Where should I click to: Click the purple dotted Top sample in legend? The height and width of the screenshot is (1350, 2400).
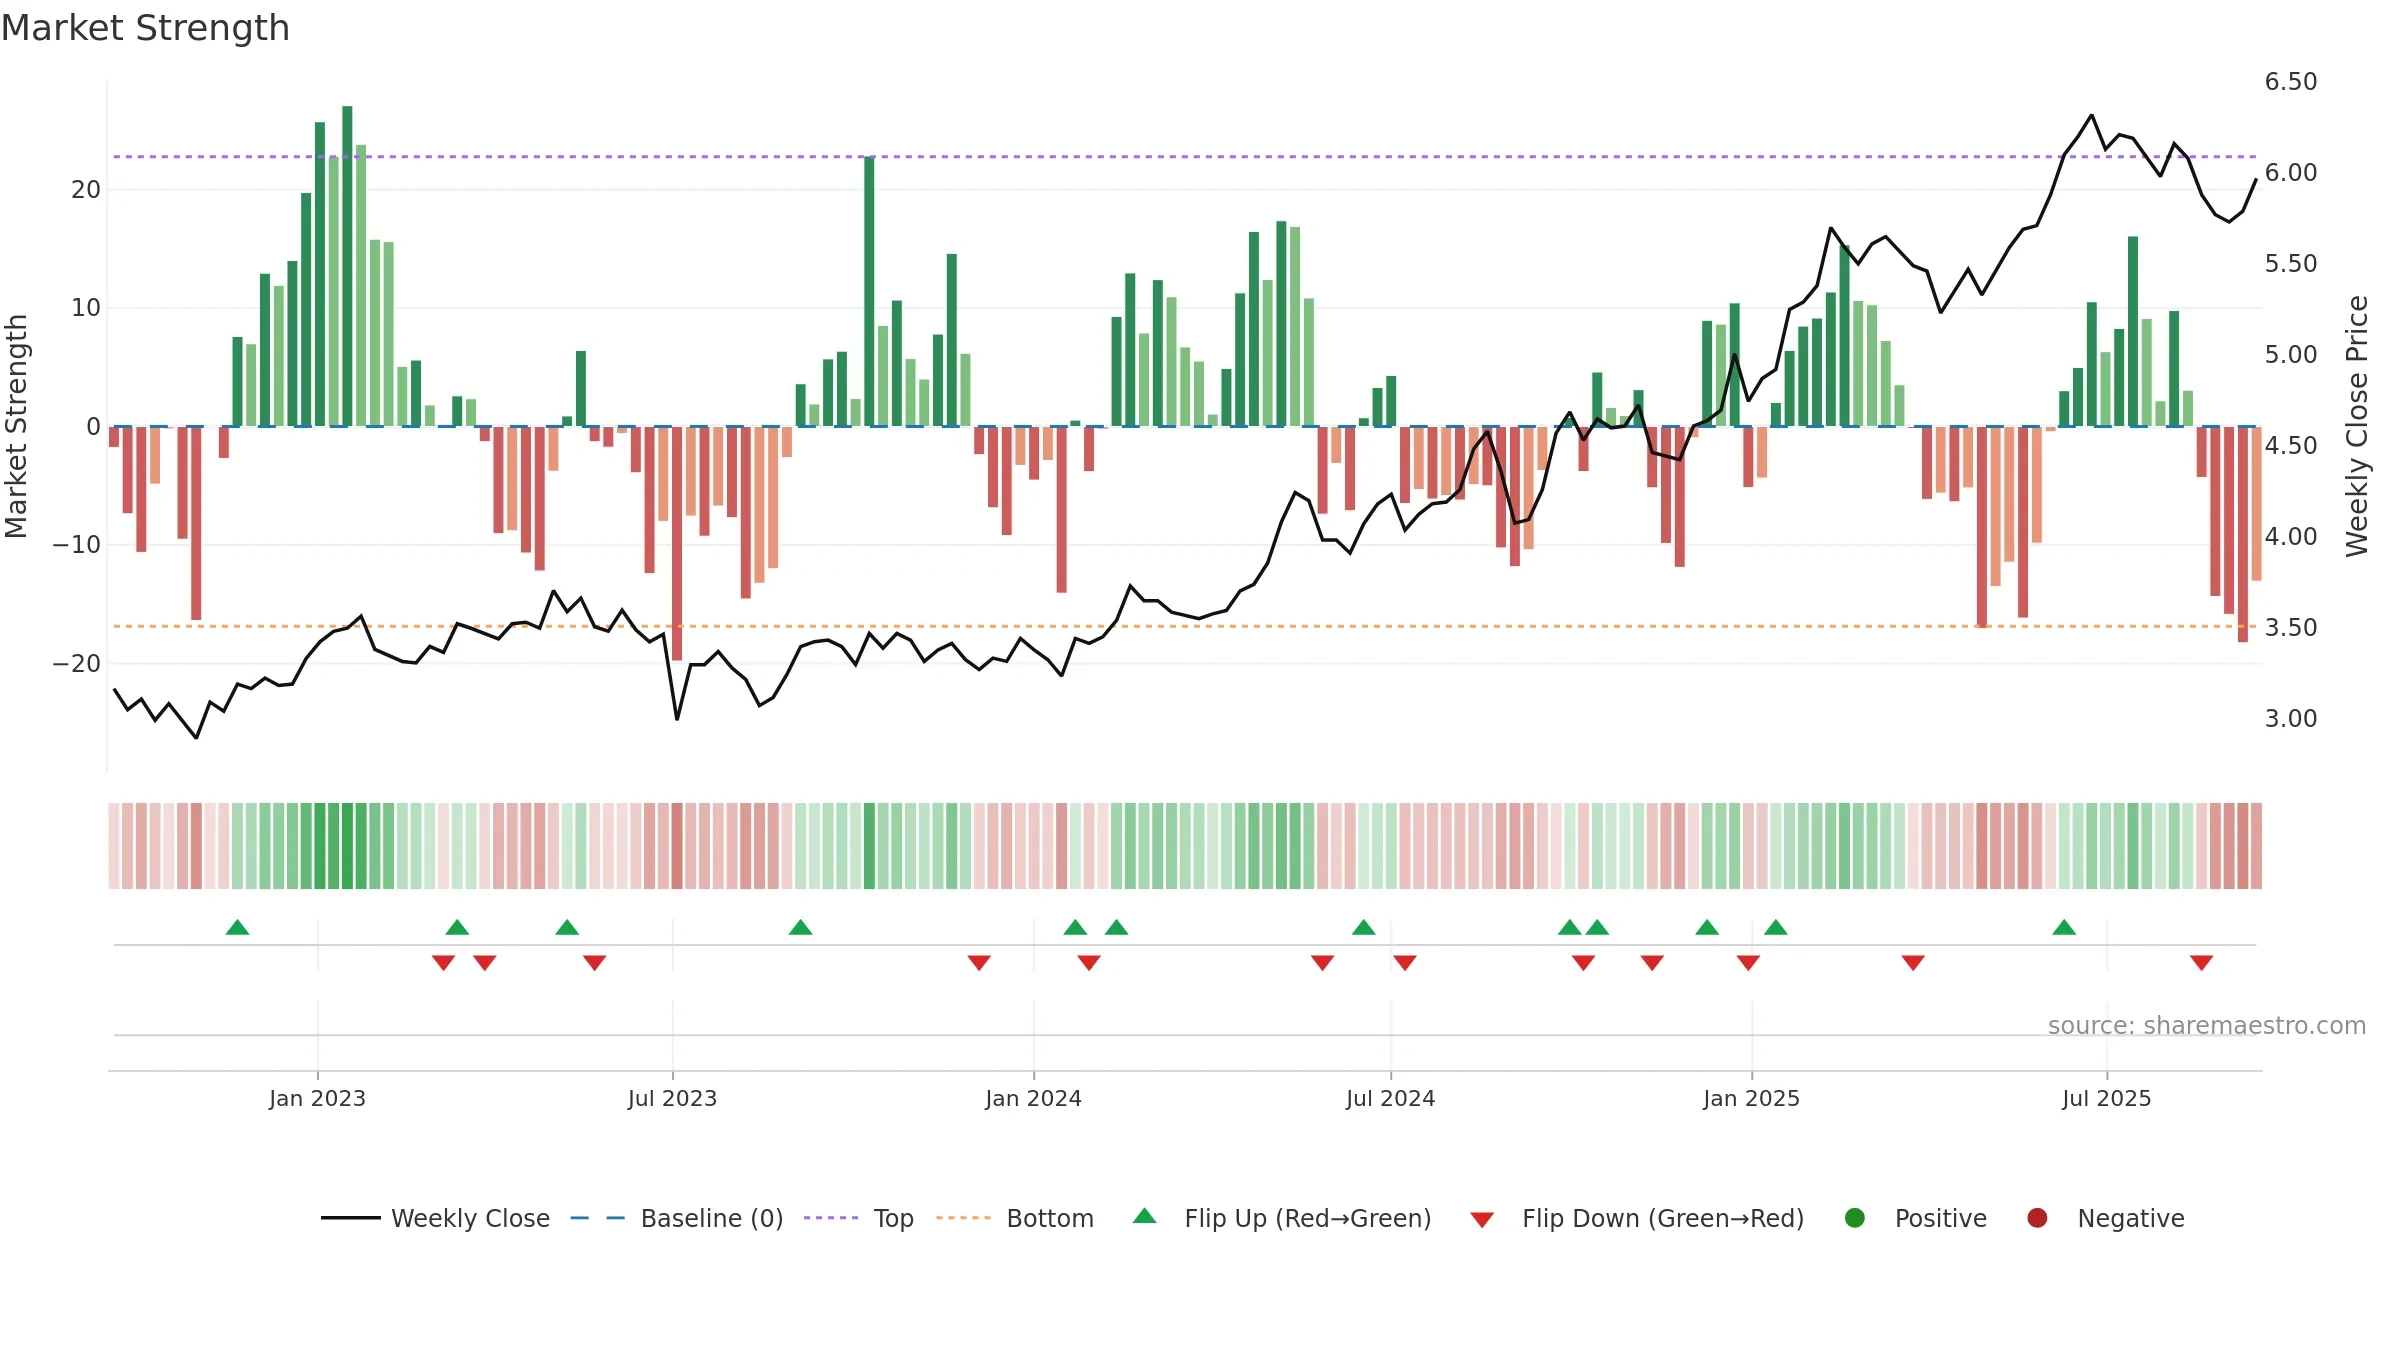[x=831, y=1218]
